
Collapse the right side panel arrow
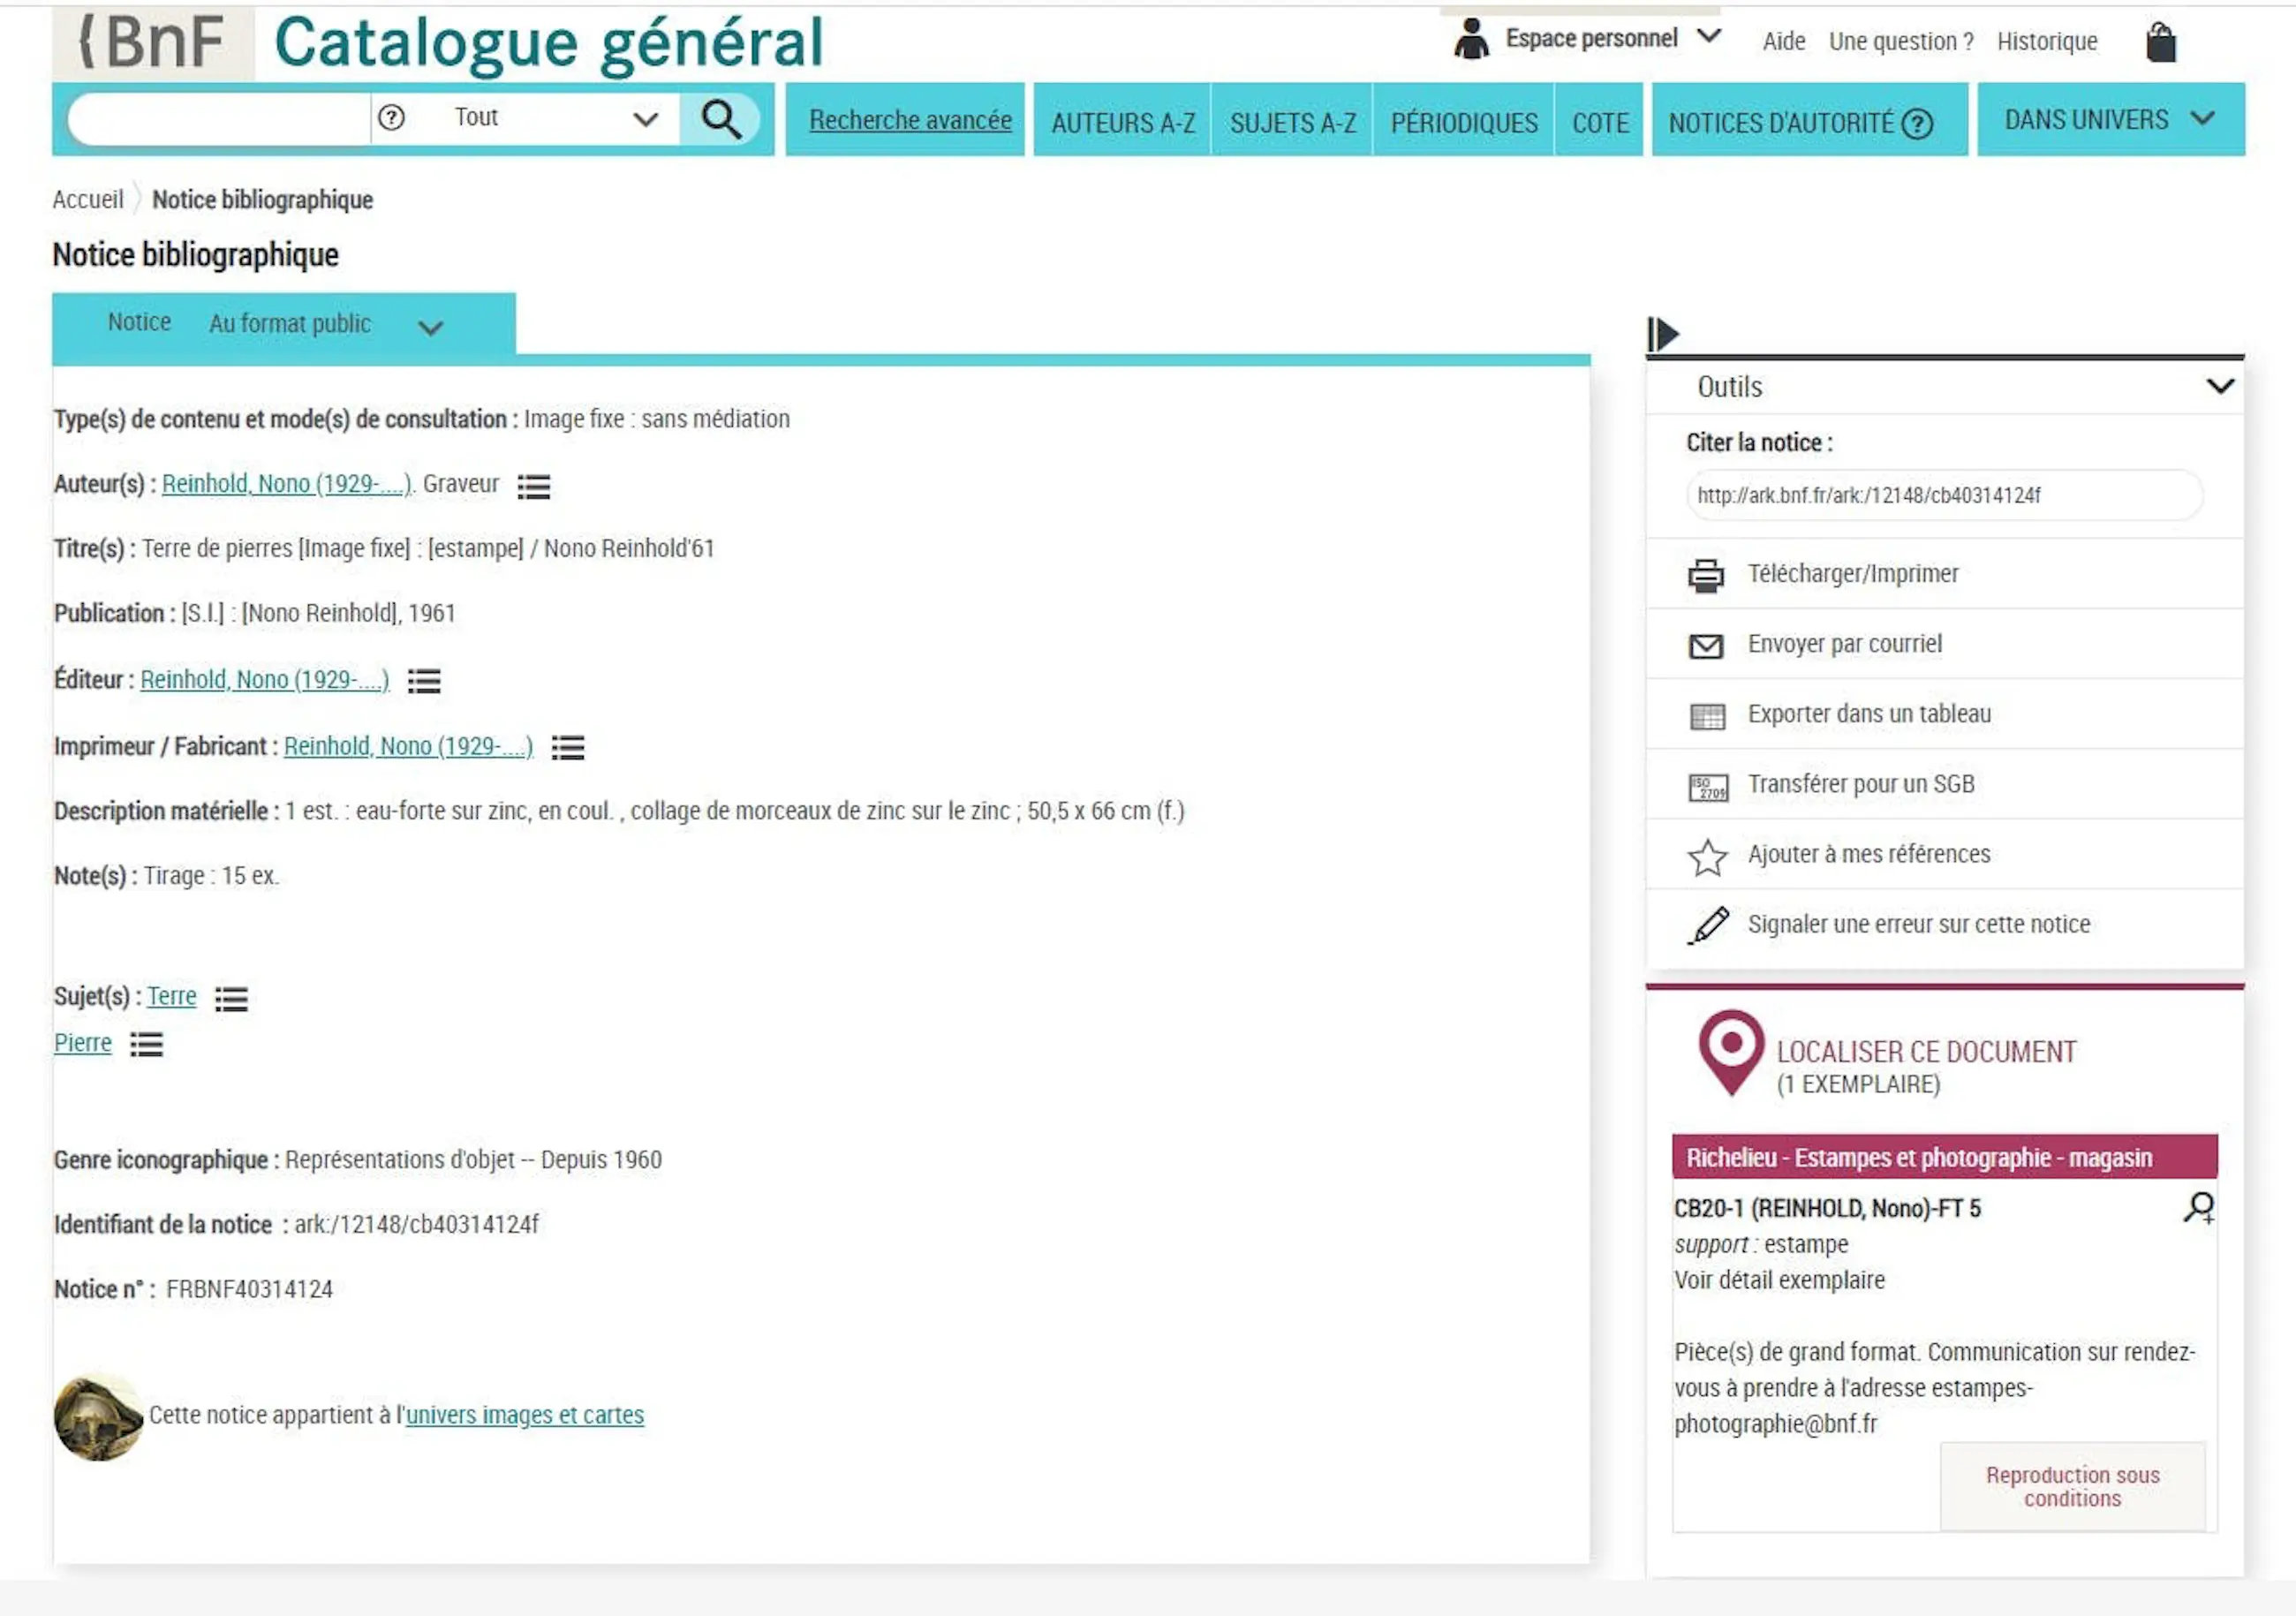[1663, 334]
